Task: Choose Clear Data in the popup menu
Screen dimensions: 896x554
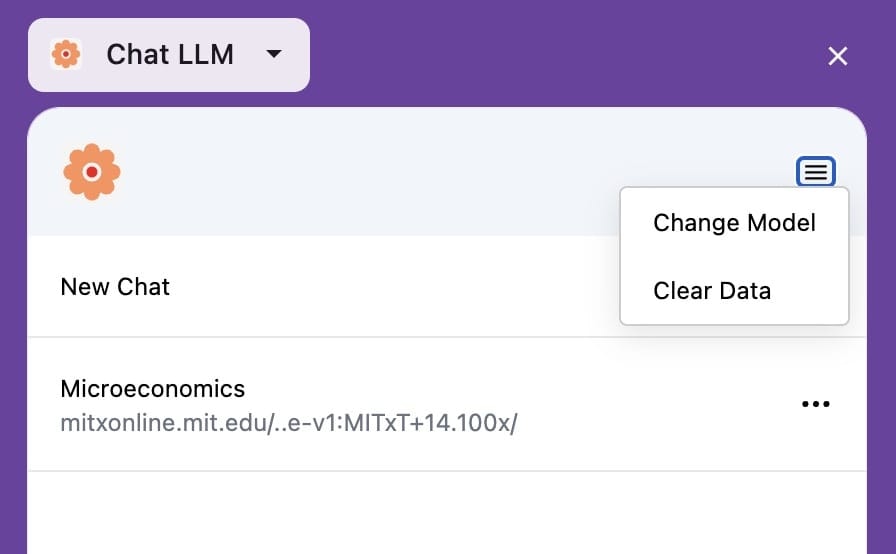Action: pos(712,291)
